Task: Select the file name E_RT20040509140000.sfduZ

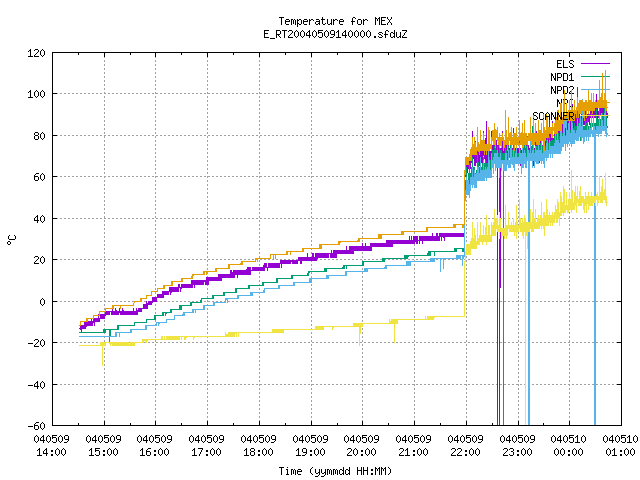Action: coord(336,34)
